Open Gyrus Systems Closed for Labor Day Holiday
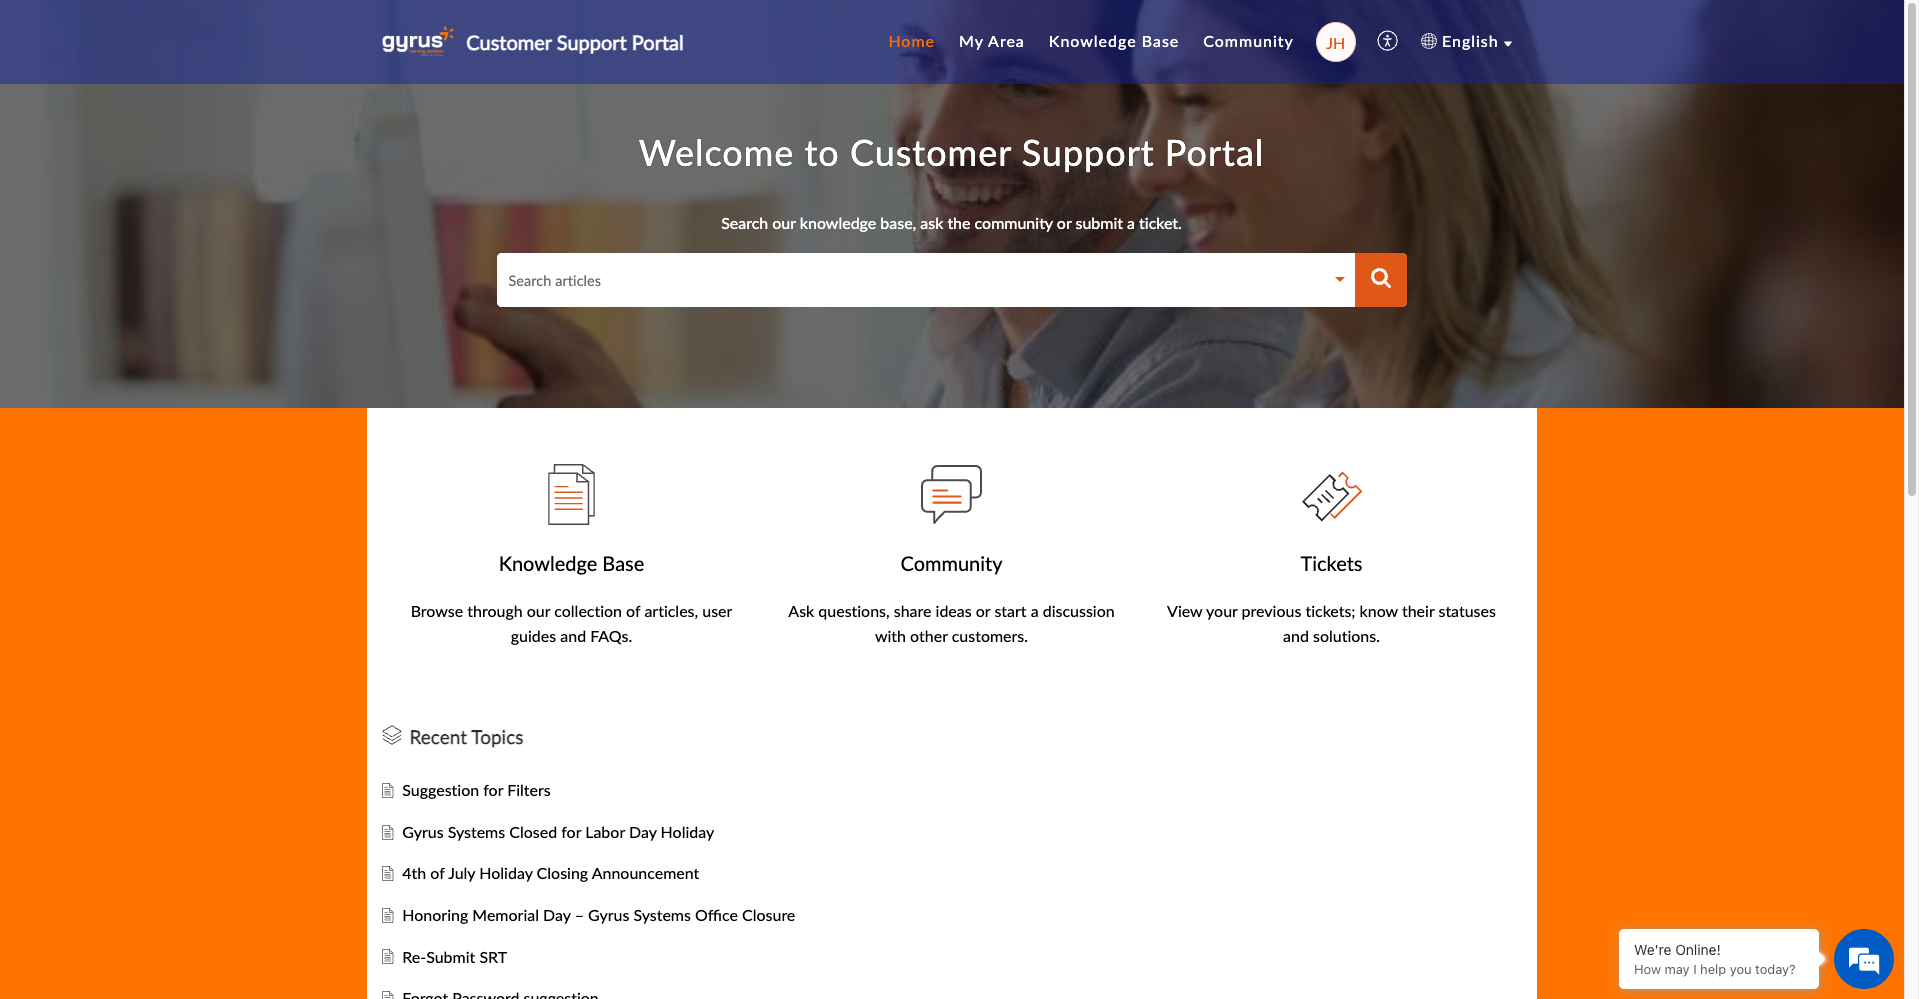Screen dimensions: 1919x999 [558, 833]
